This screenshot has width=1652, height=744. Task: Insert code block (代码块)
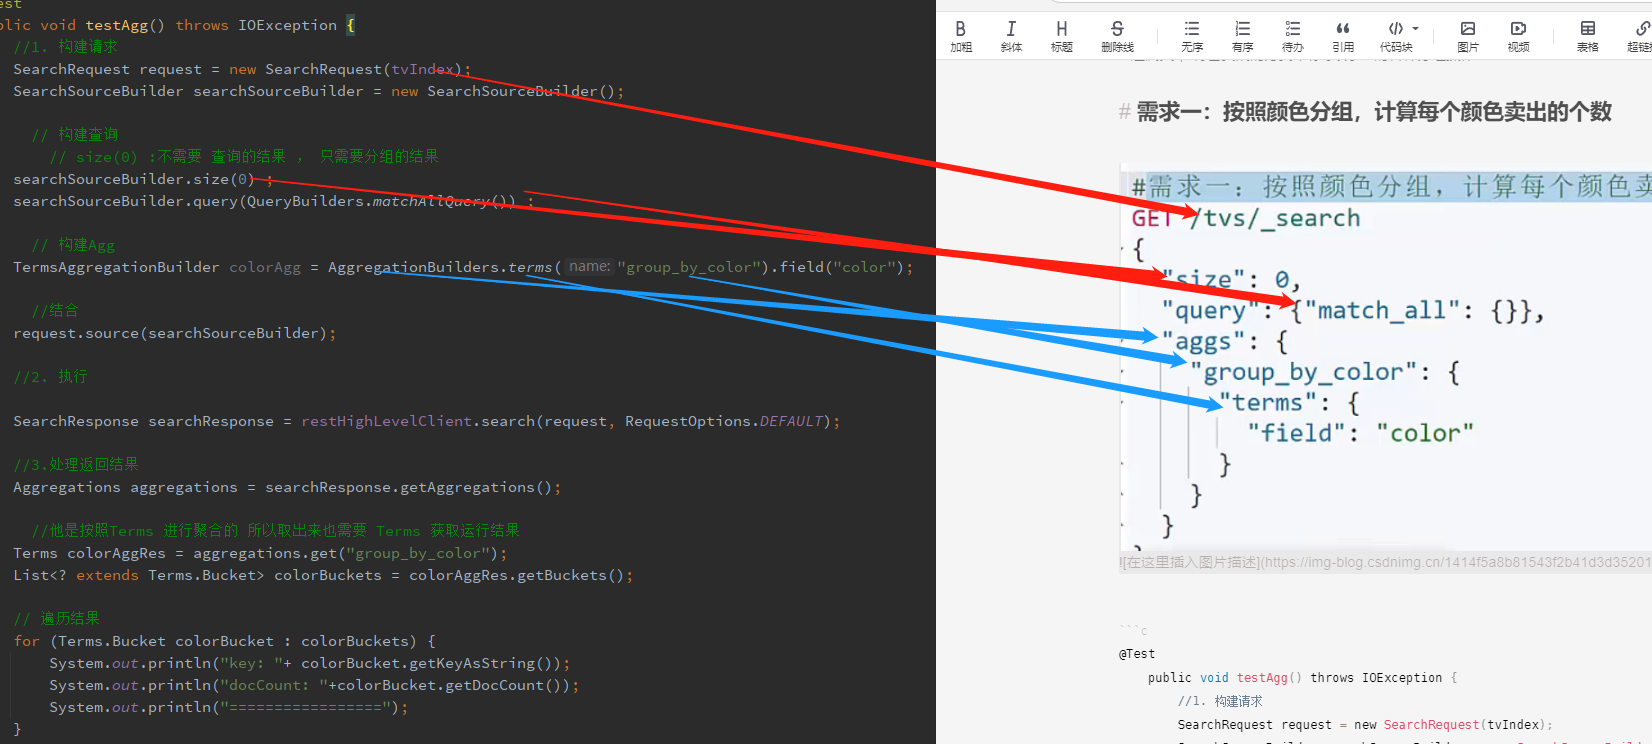(1396, 35)
